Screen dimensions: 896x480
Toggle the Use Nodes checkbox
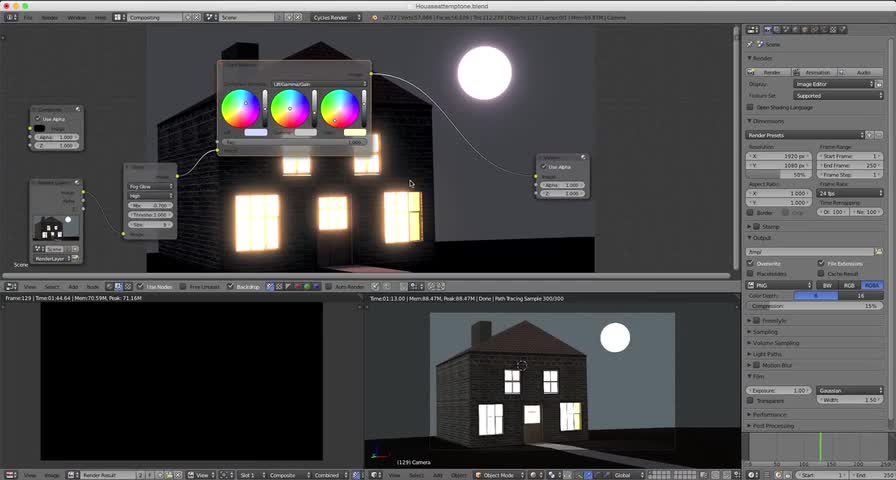point(140,286)
